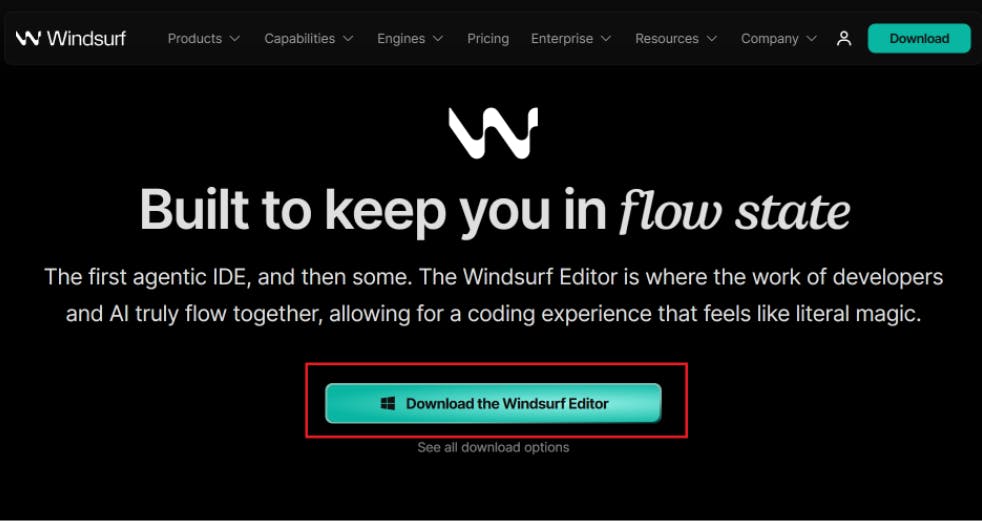Image resolution: width=982 pixels, height=522 pixels.
Task: Open See all download options link
Action: (x=493, y=447)
